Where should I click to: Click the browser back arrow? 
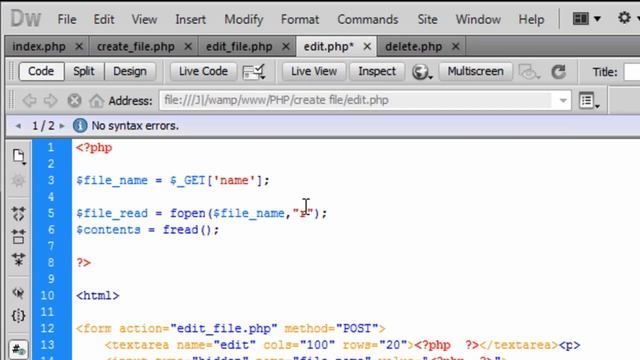point(29,100)
